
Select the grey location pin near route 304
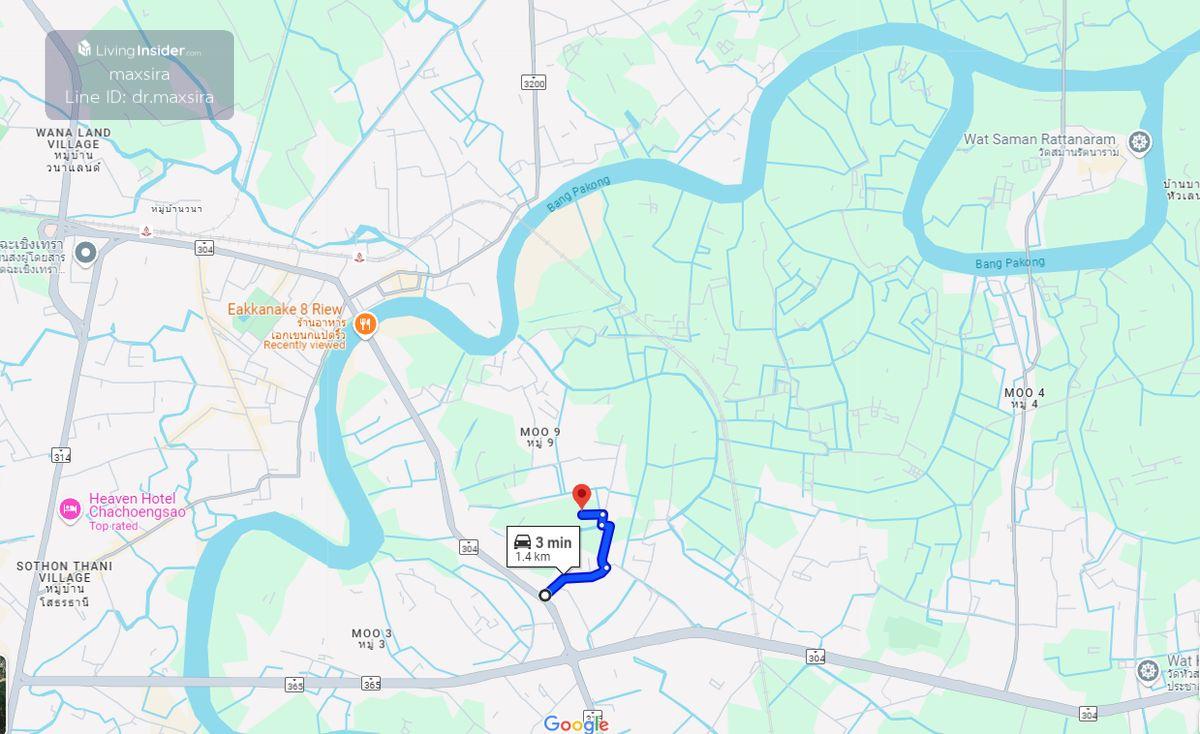coord(86,253)
